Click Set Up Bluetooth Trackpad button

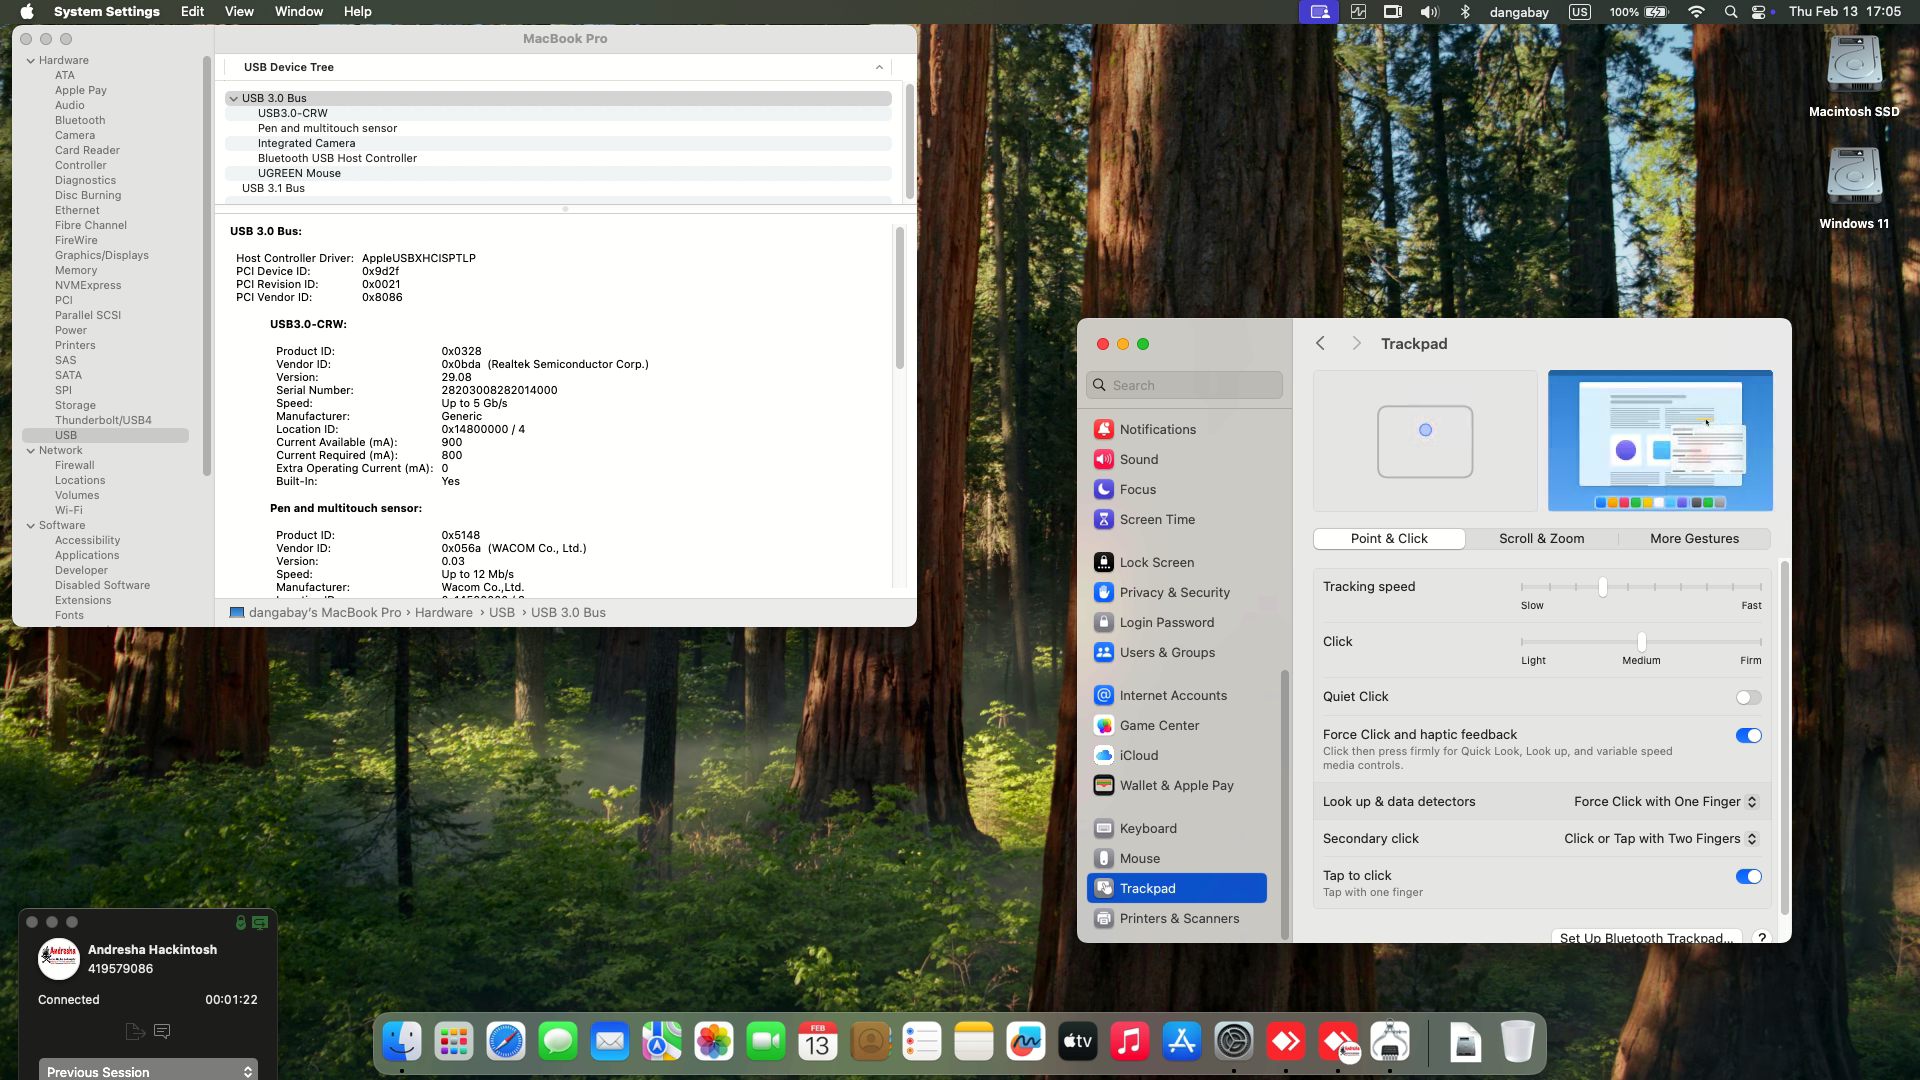coord(1646,936)
